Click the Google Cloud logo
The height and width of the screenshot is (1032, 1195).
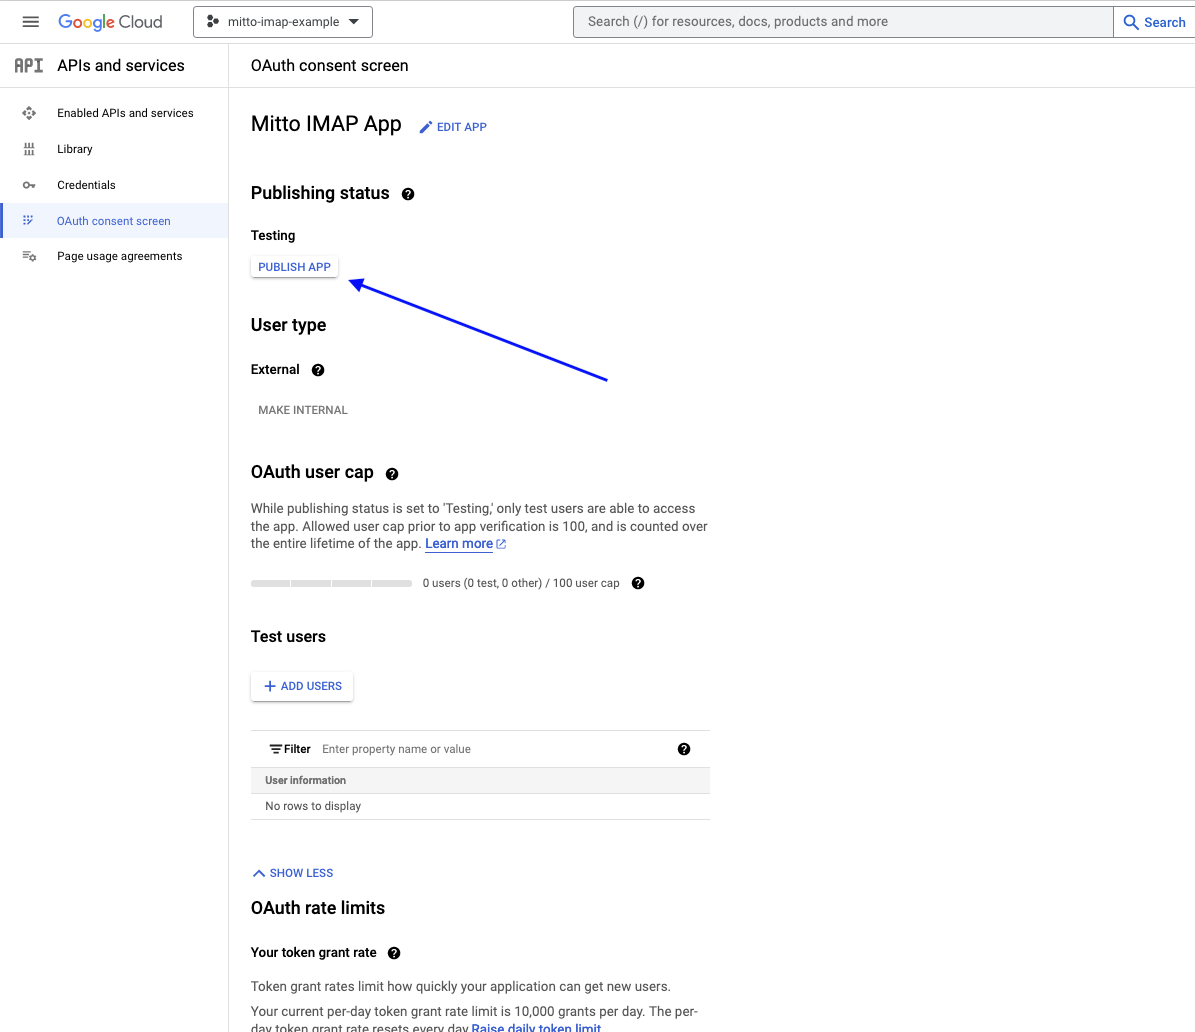click(111, 22)
